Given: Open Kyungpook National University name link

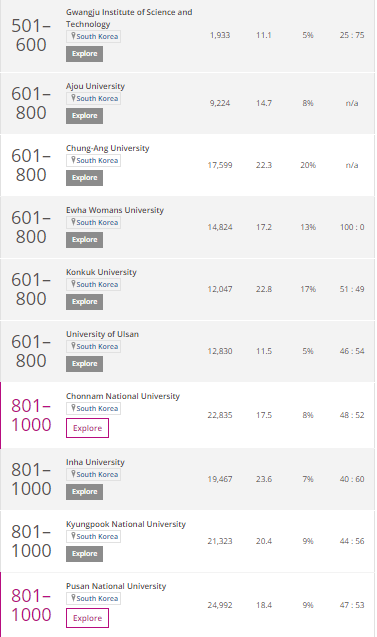Looking at the screenshot, I should point(126,524).
